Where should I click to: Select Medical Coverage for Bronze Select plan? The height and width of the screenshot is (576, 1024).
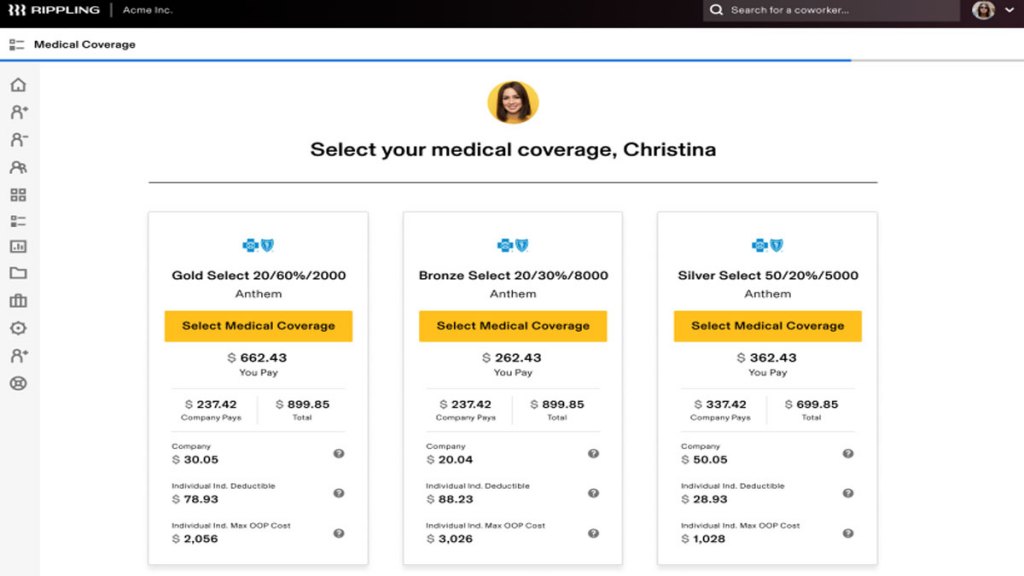[x=513, y=326]
